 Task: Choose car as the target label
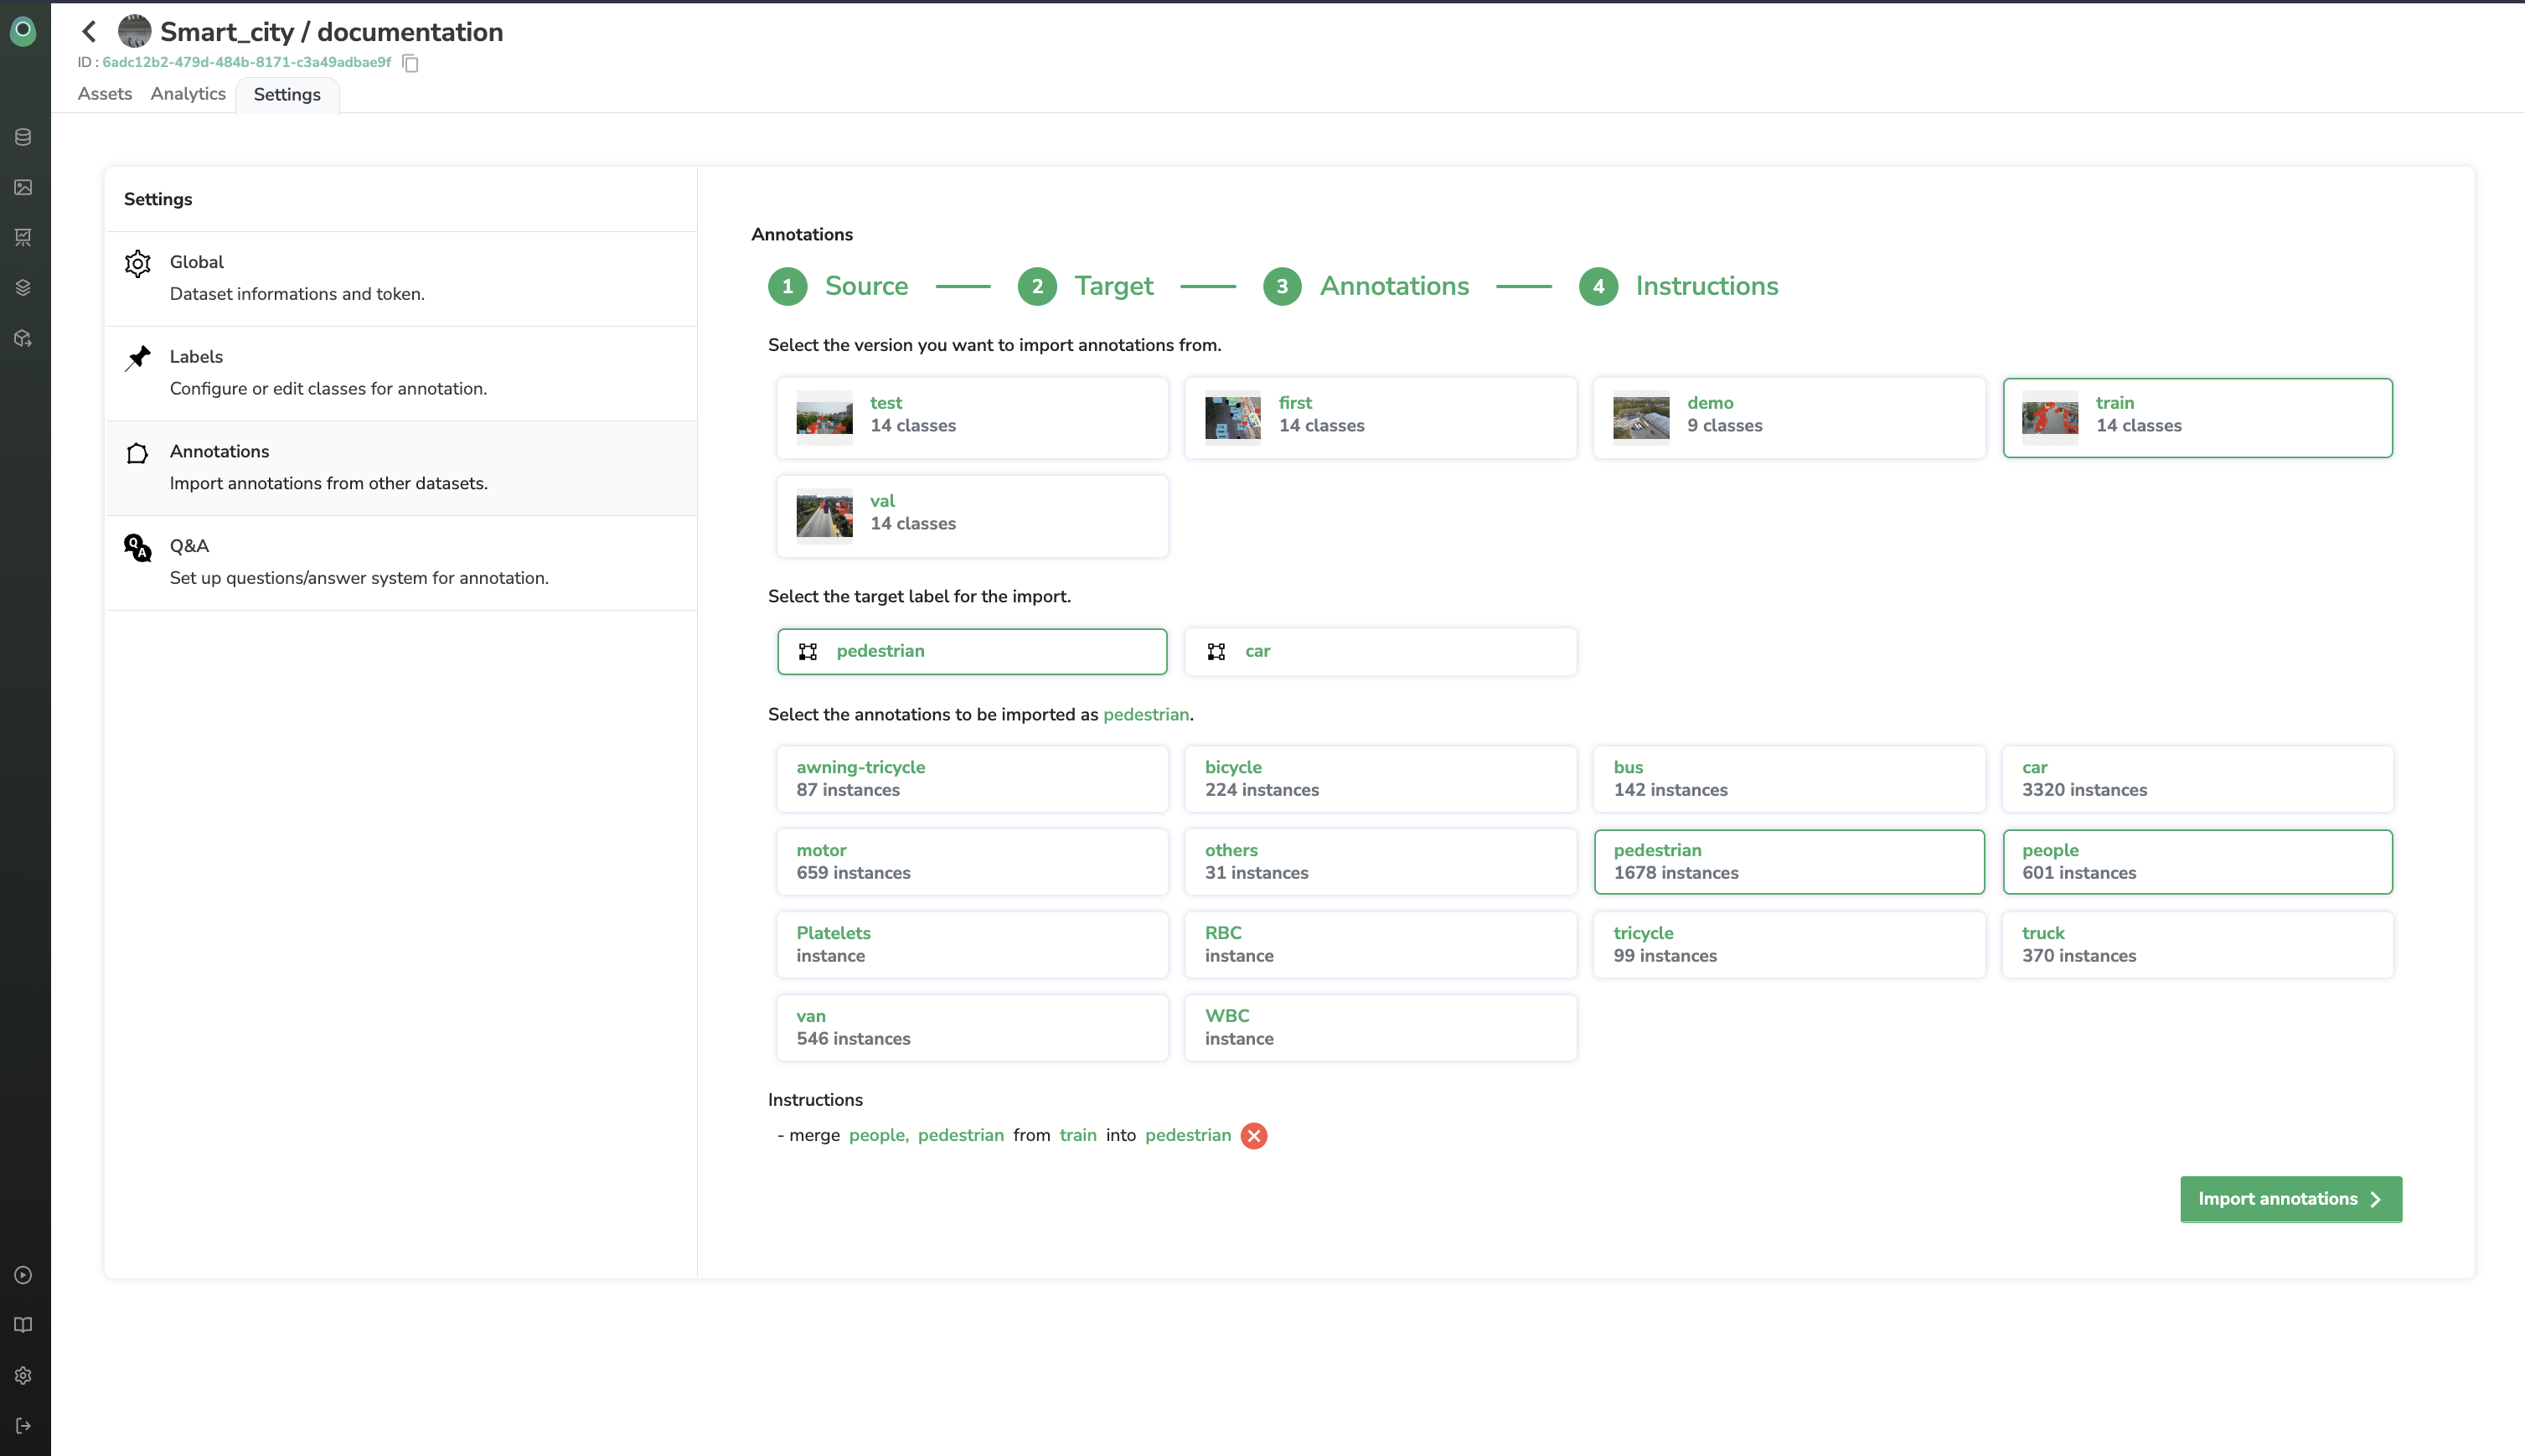[x=1379, y=651]
